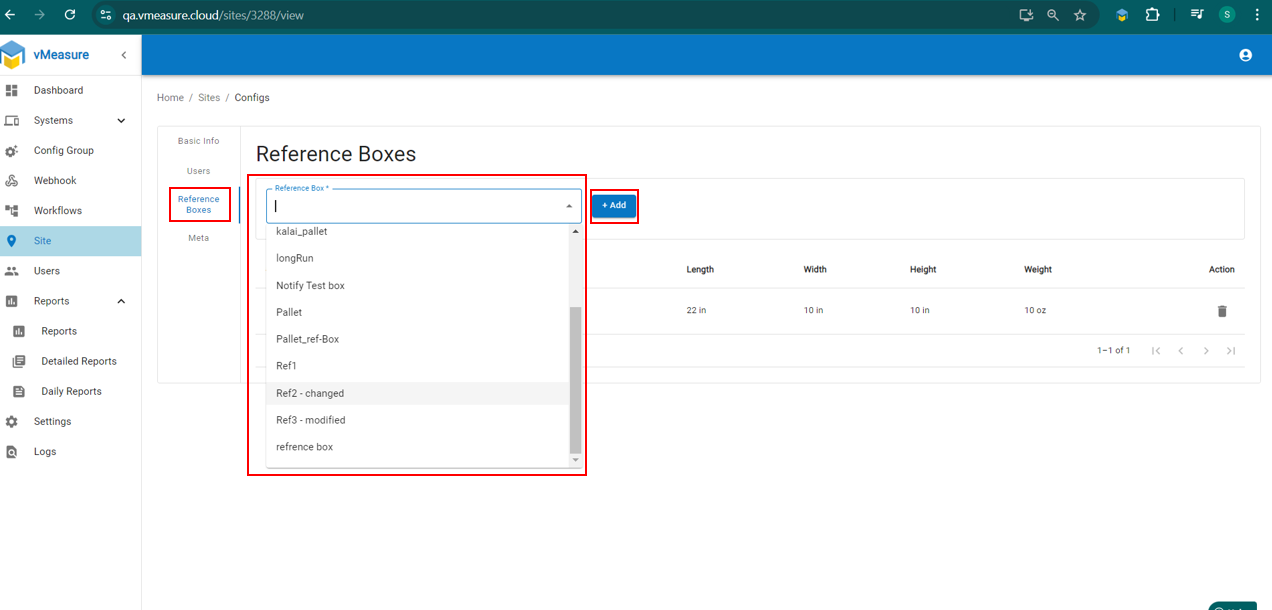Viewport: 1272px width, 610px height.
Task: Open the Dashboard icon in the sidebar
Action: [x=12, y=90]
